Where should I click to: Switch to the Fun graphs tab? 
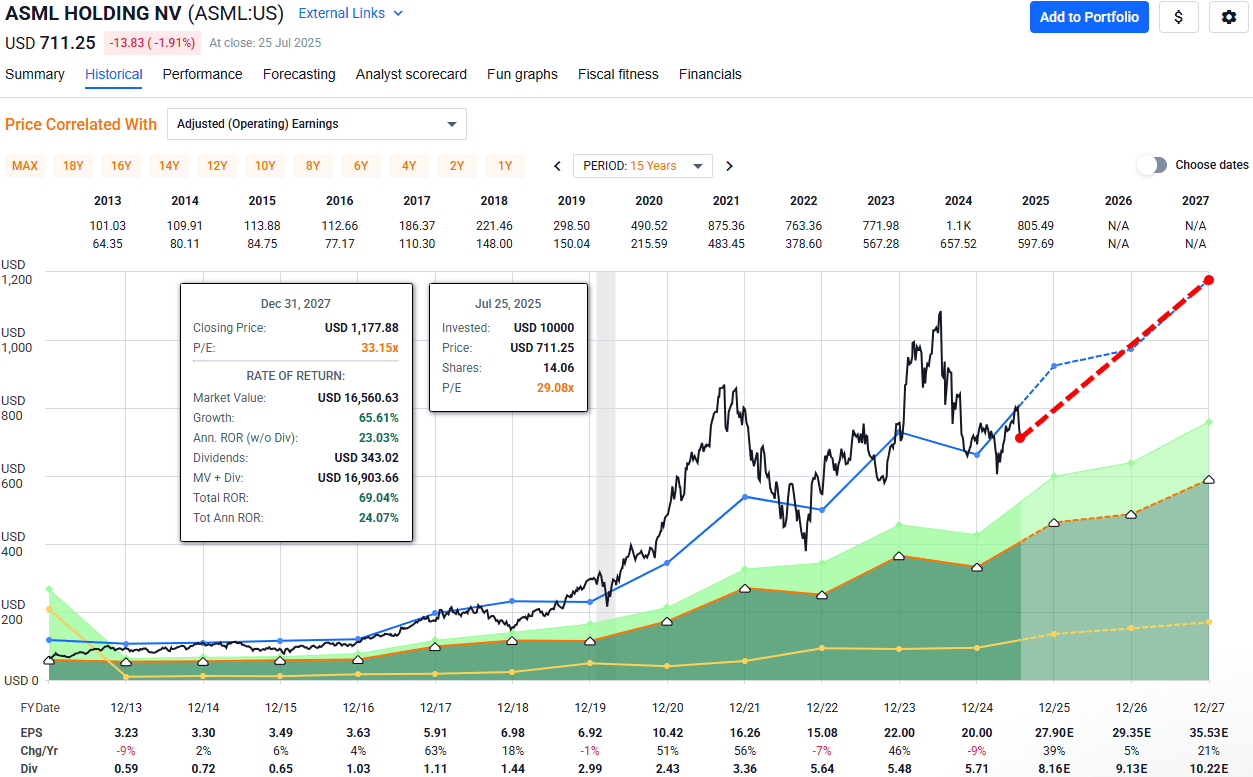click(522, 74)
